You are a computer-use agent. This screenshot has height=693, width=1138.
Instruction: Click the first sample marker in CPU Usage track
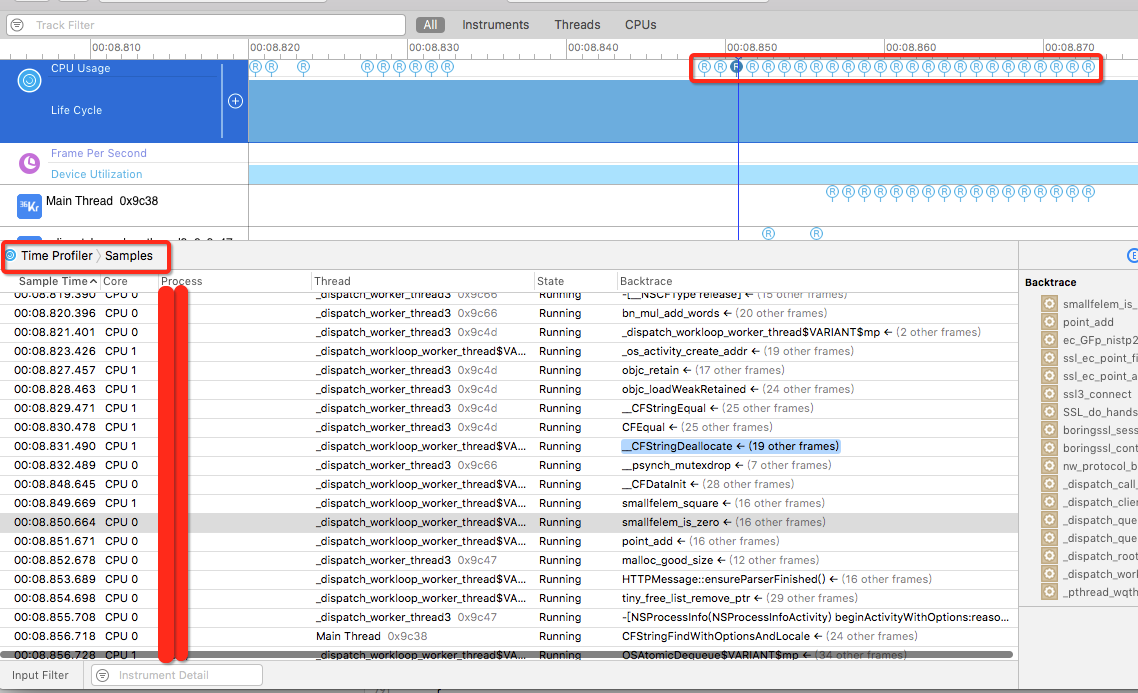pos(255,67)
